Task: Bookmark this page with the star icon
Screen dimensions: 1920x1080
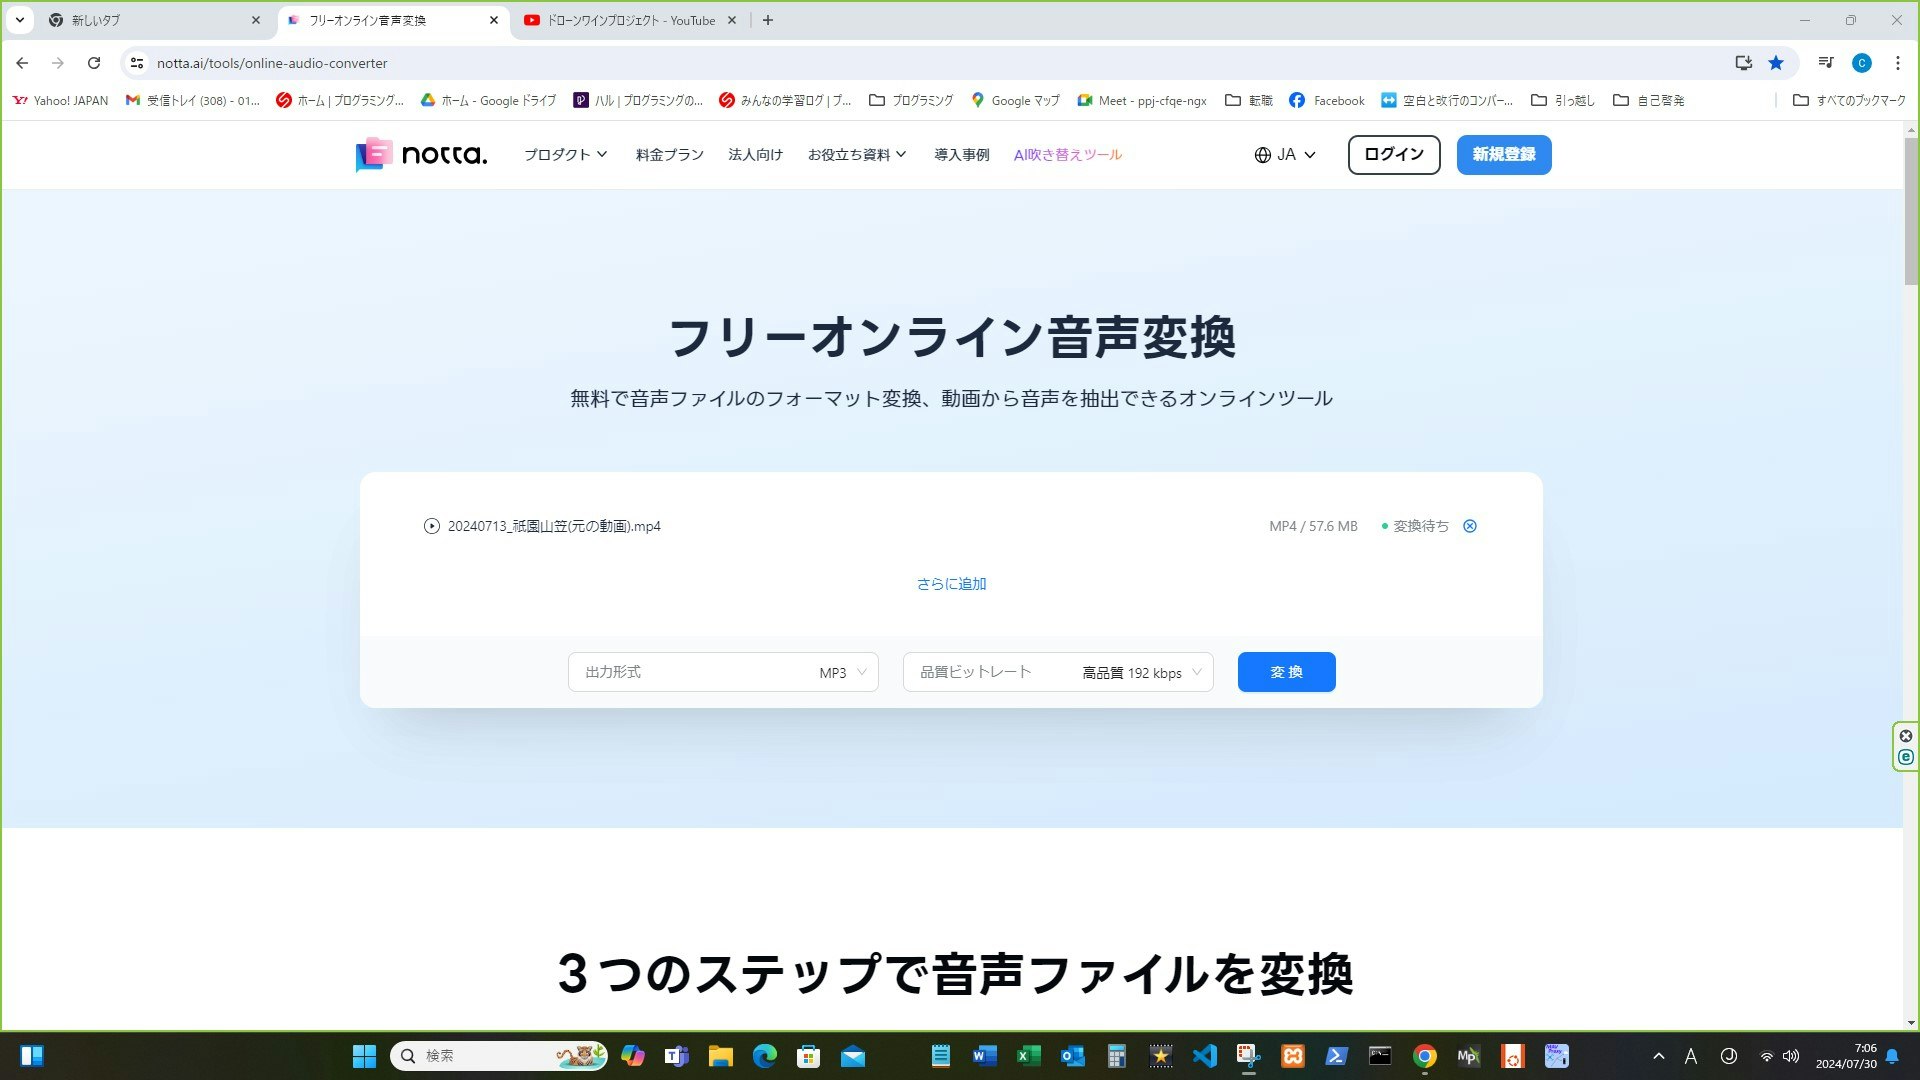Action: pyautogui.click(x=1776, y=62)
